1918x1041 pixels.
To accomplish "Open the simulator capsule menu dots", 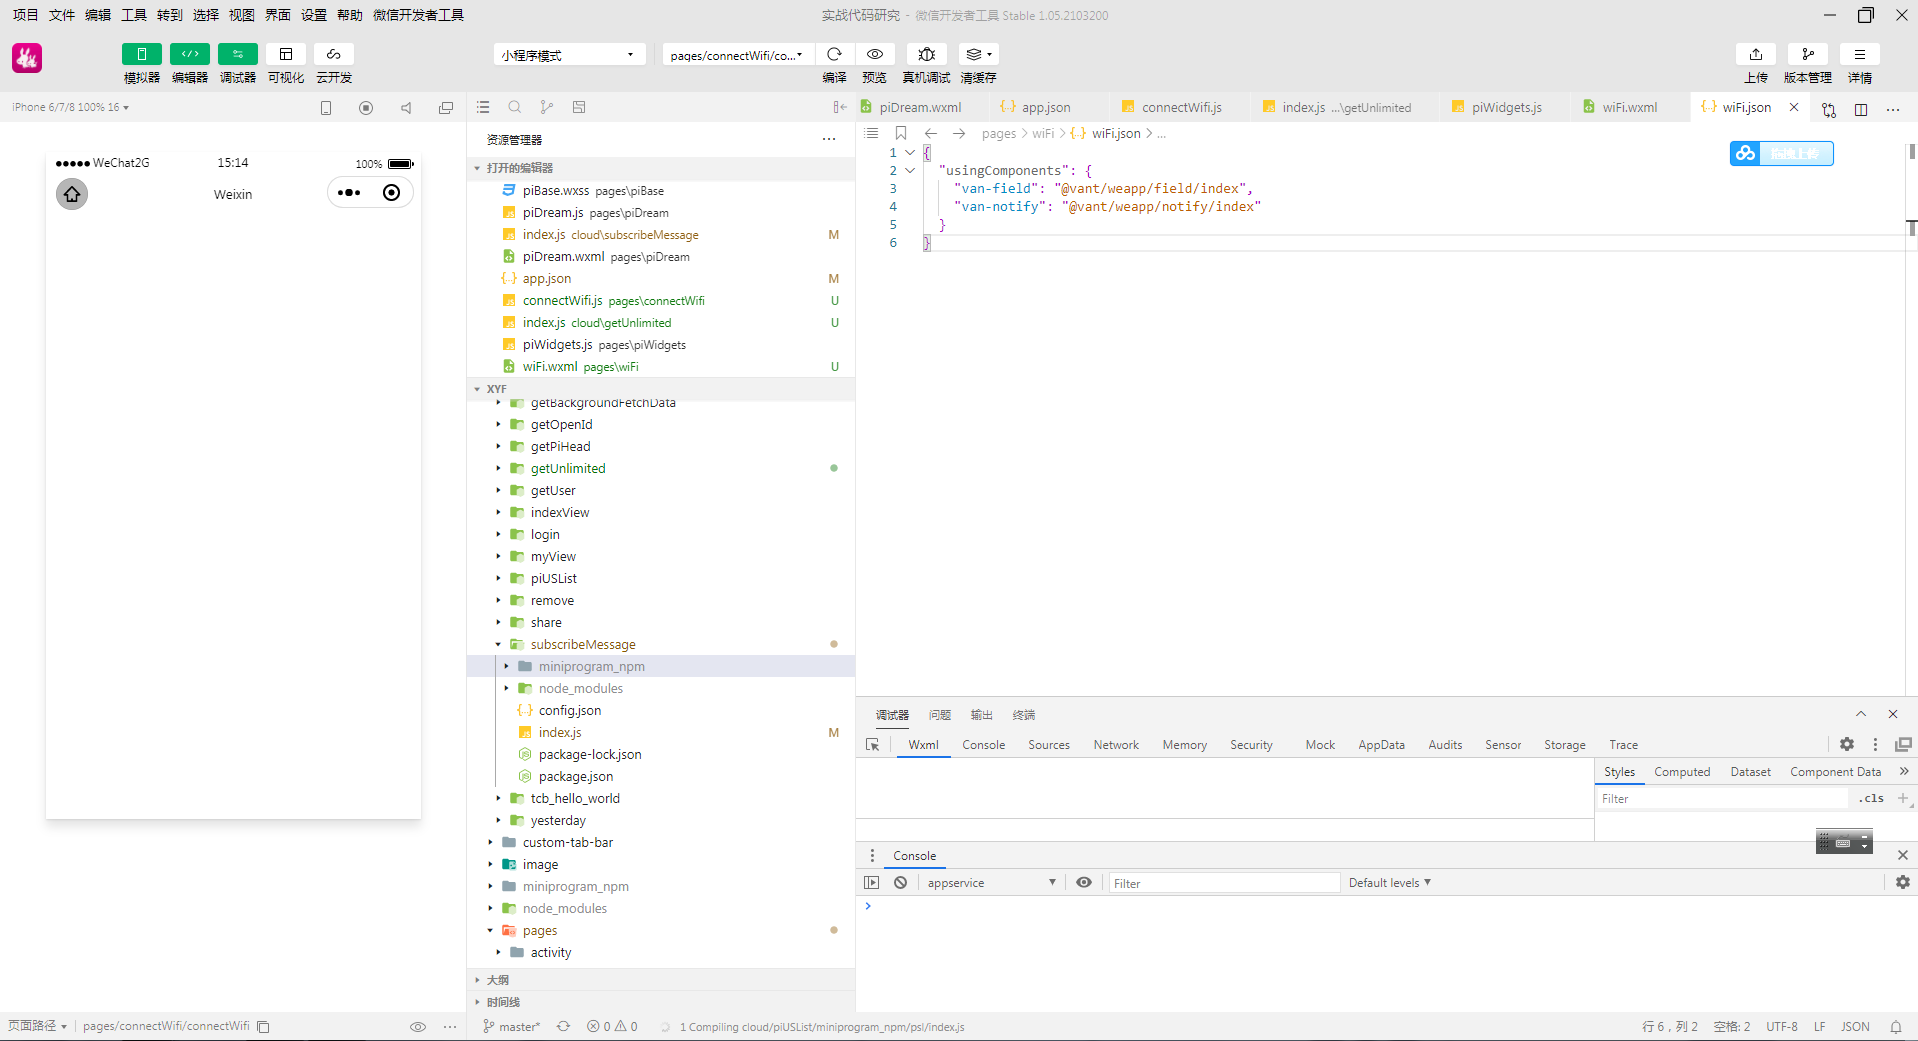I will click(349, 193).
